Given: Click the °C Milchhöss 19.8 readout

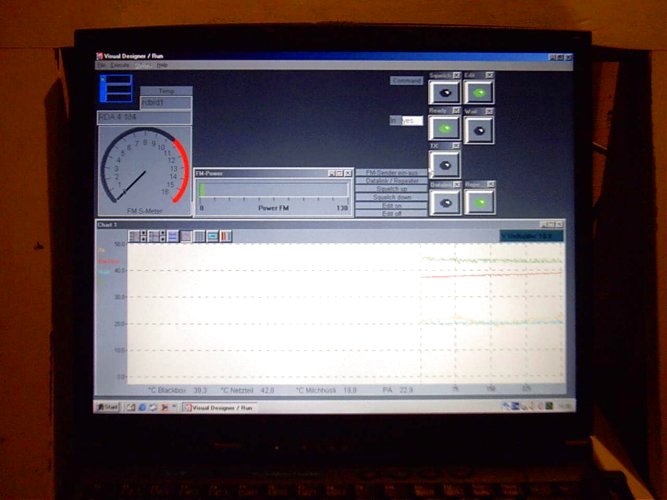Looking at the screenshot, I should click(326, 390).
